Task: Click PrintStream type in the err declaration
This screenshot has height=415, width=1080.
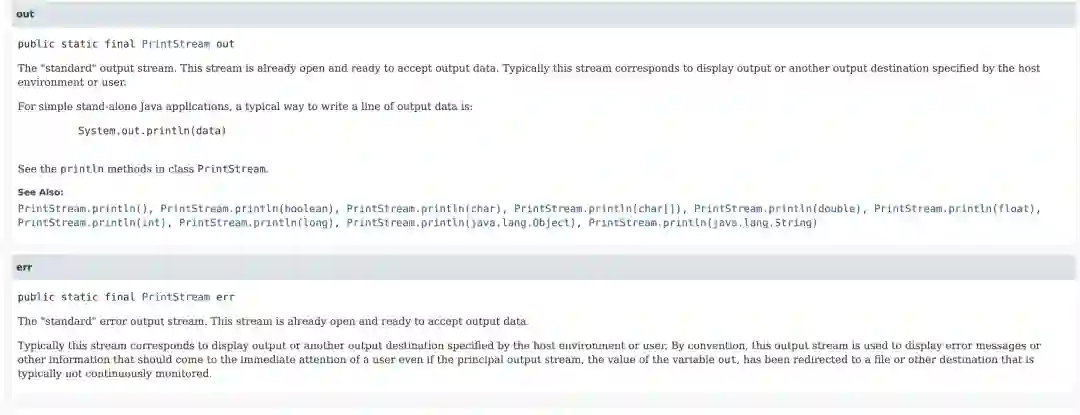Action: pos(176,297)
